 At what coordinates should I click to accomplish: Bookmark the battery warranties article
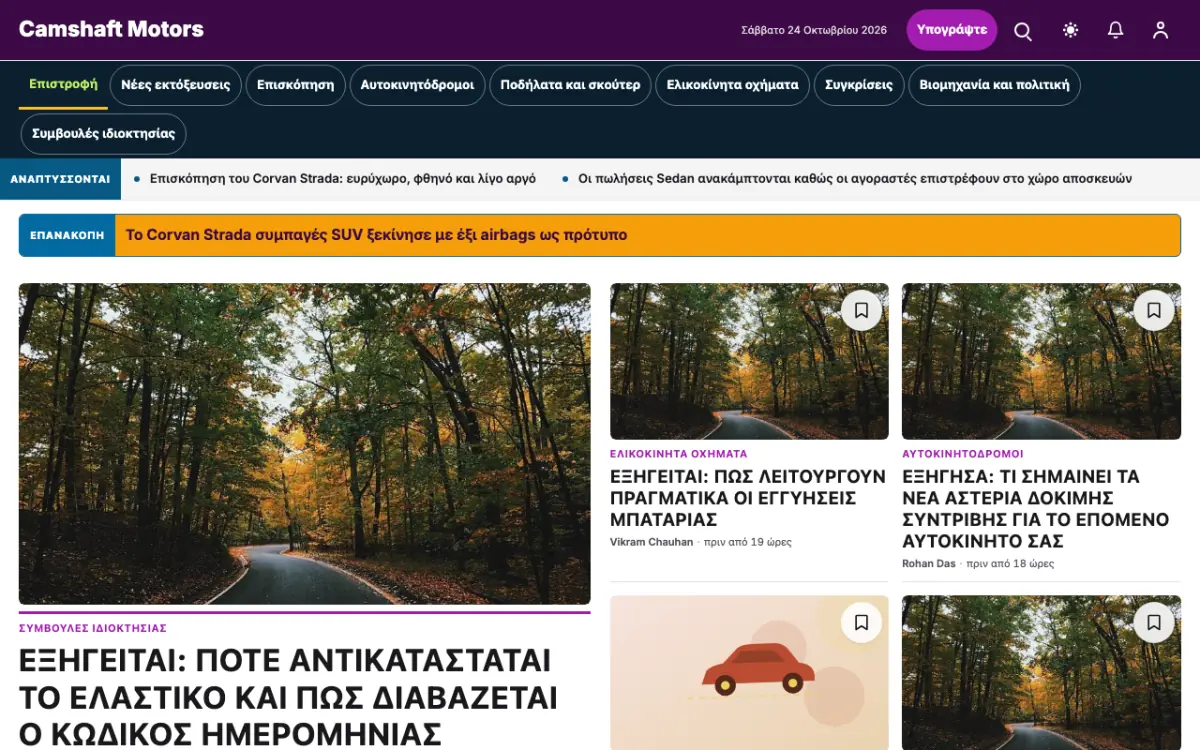pos(861,310)
